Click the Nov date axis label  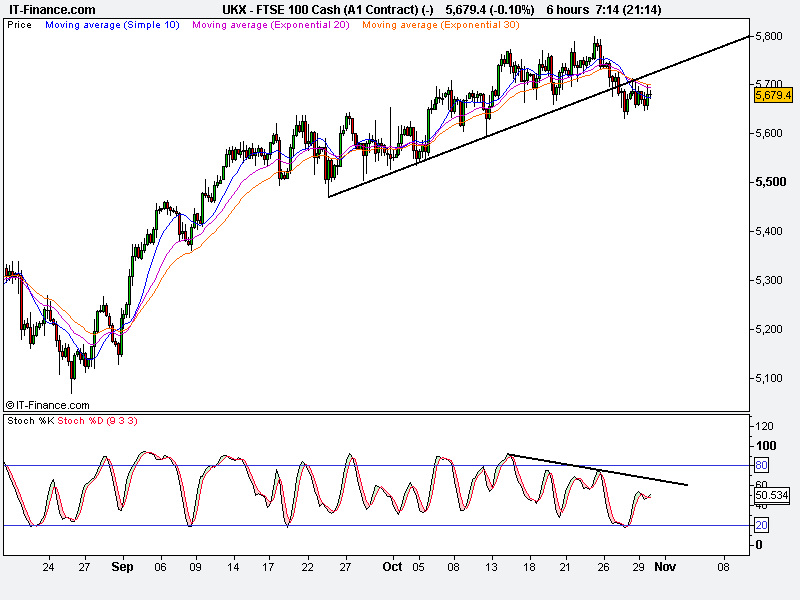click(x=665, y=567)
